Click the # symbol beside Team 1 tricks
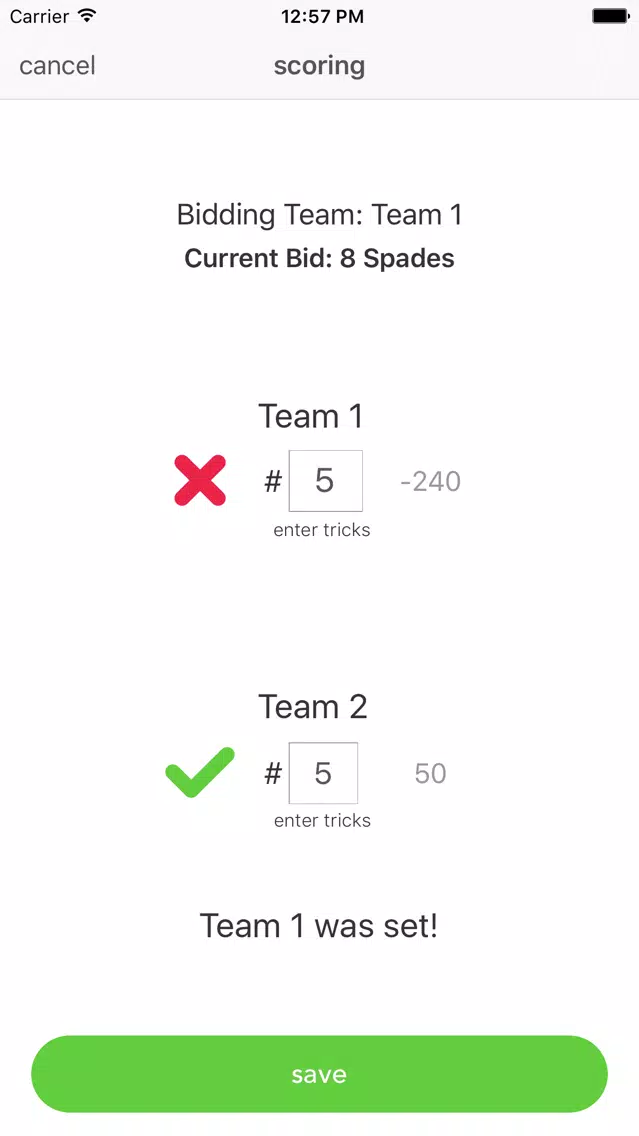This screenshot has width=639, height=1136. click(272, 480)
